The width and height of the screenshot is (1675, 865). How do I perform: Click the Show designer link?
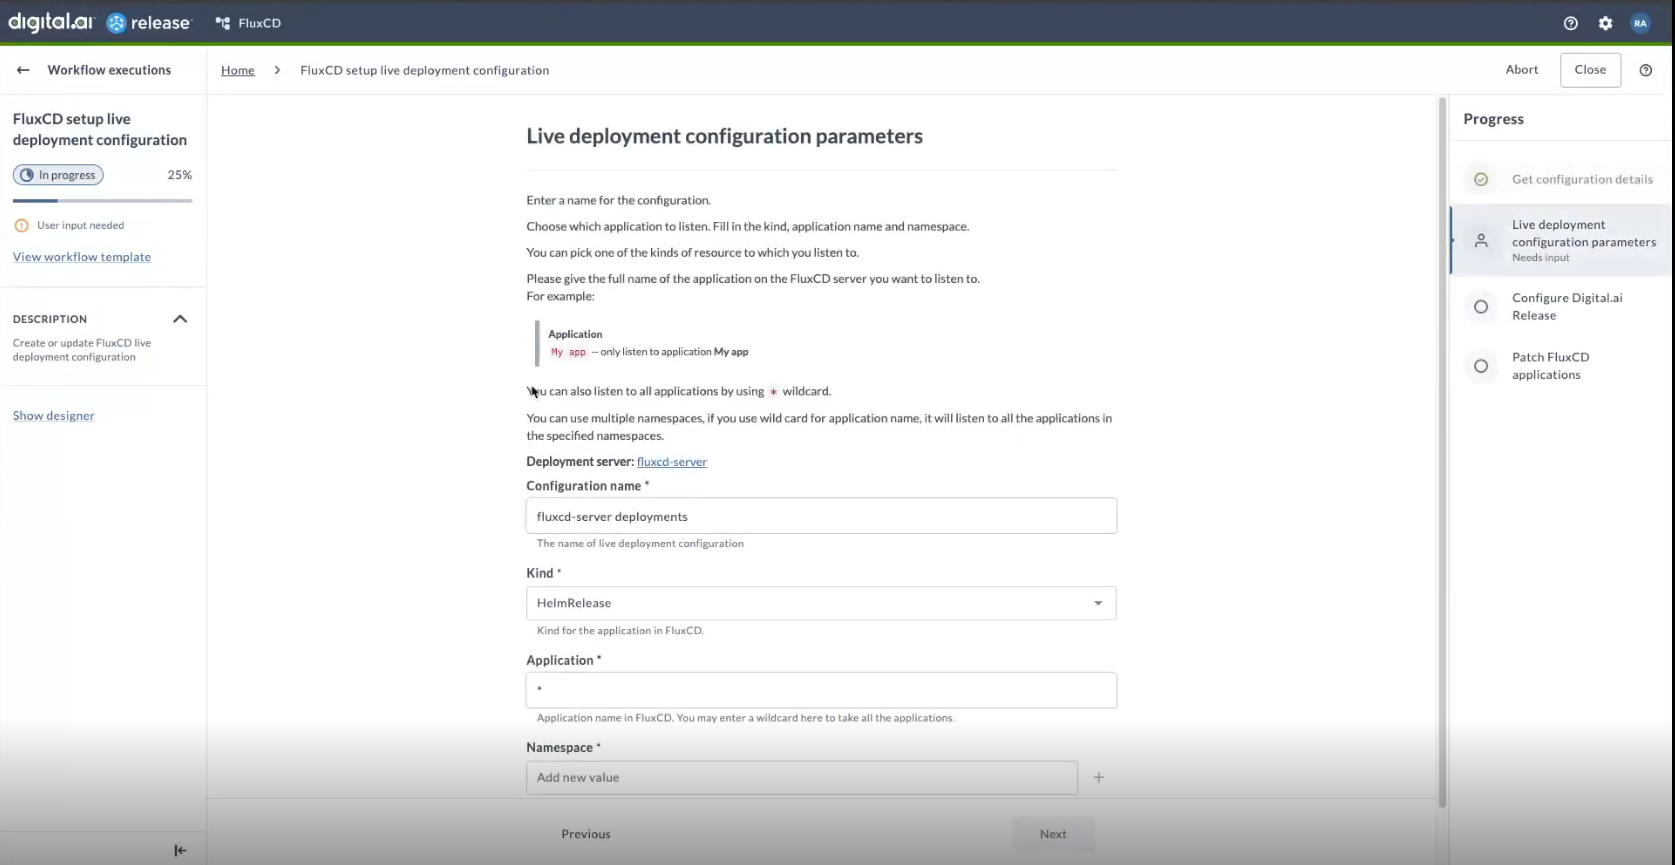tap(54, 415)
